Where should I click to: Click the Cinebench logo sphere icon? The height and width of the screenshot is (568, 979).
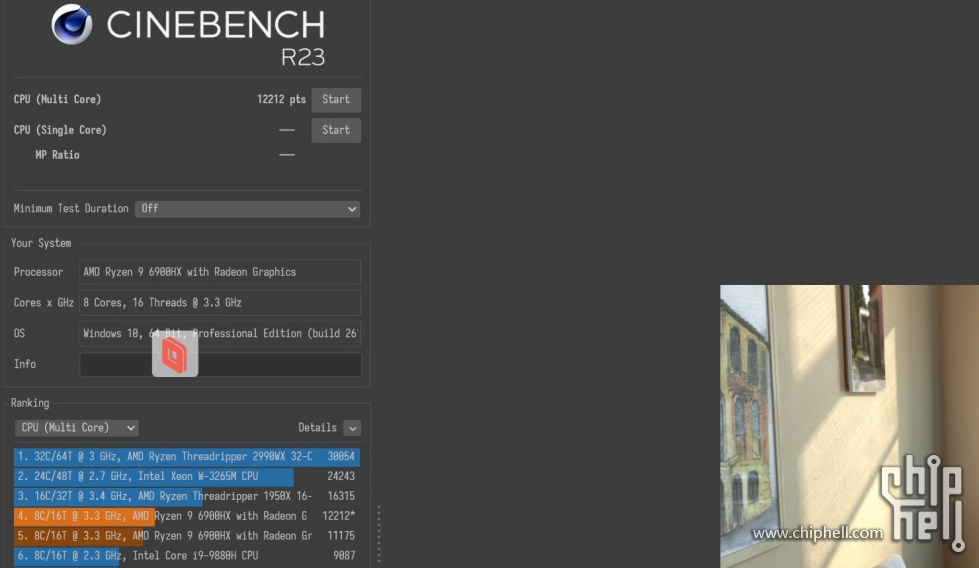coord(72,24)
